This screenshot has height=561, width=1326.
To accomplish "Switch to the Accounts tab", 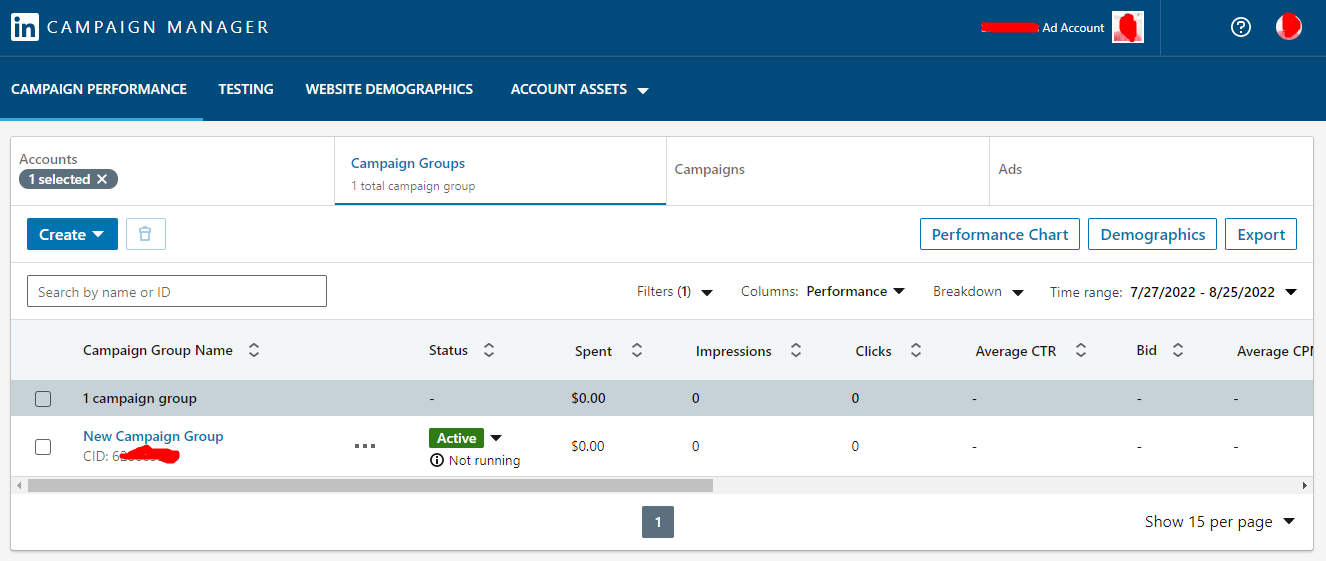I will click(172, 171).
